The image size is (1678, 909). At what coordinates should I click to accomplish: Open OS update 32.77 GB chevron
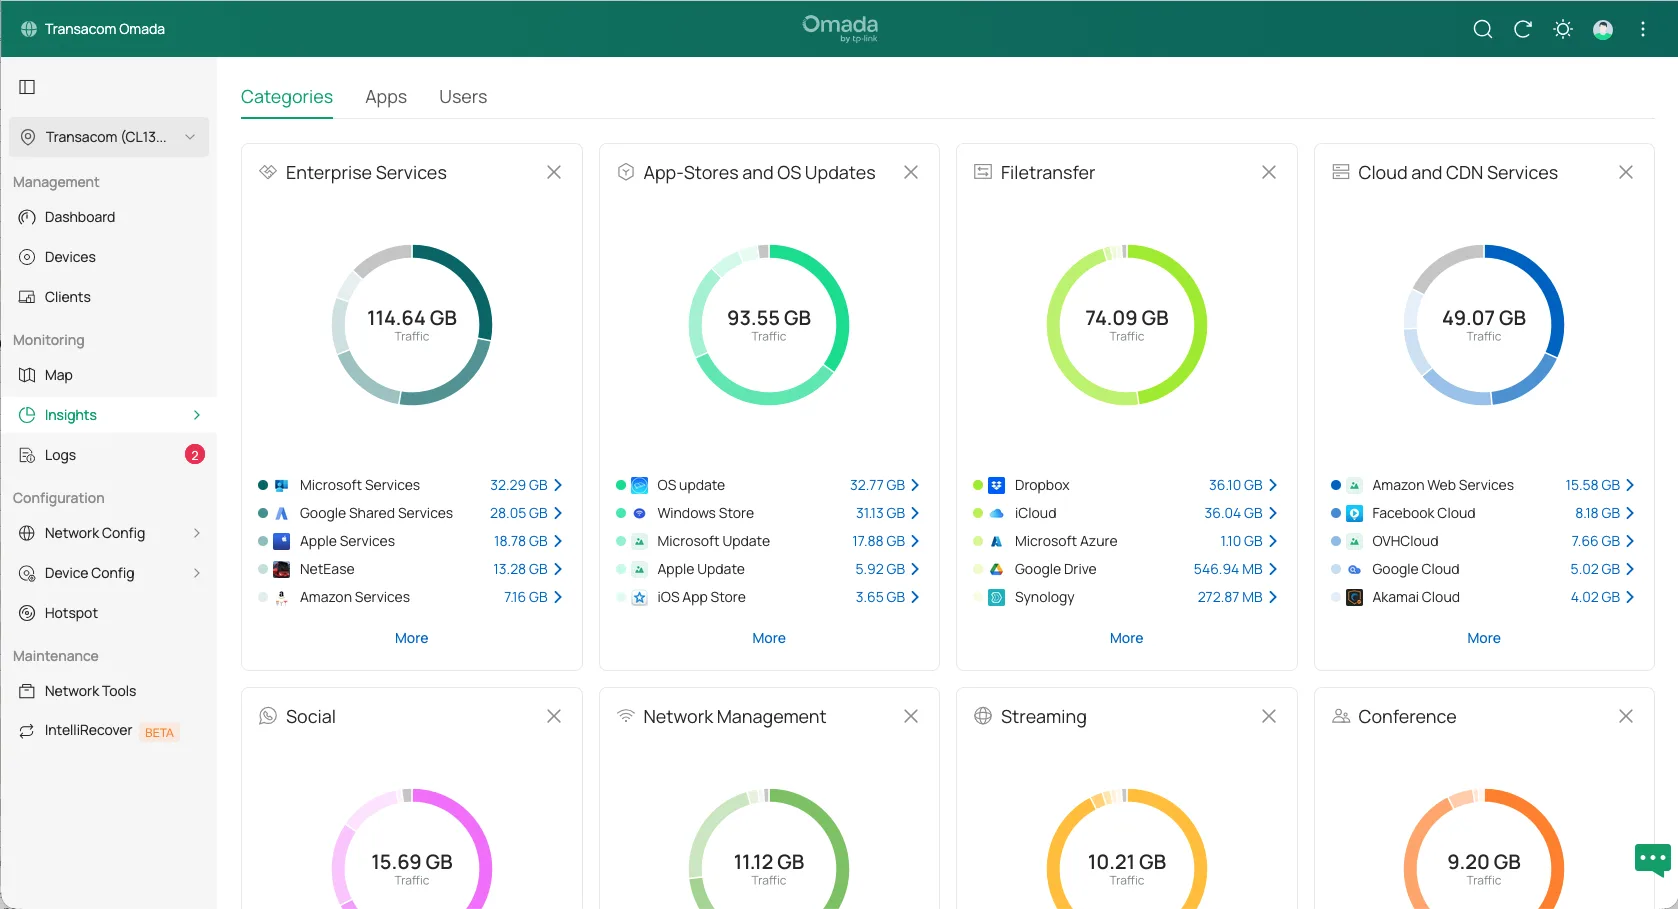point(915,485)
